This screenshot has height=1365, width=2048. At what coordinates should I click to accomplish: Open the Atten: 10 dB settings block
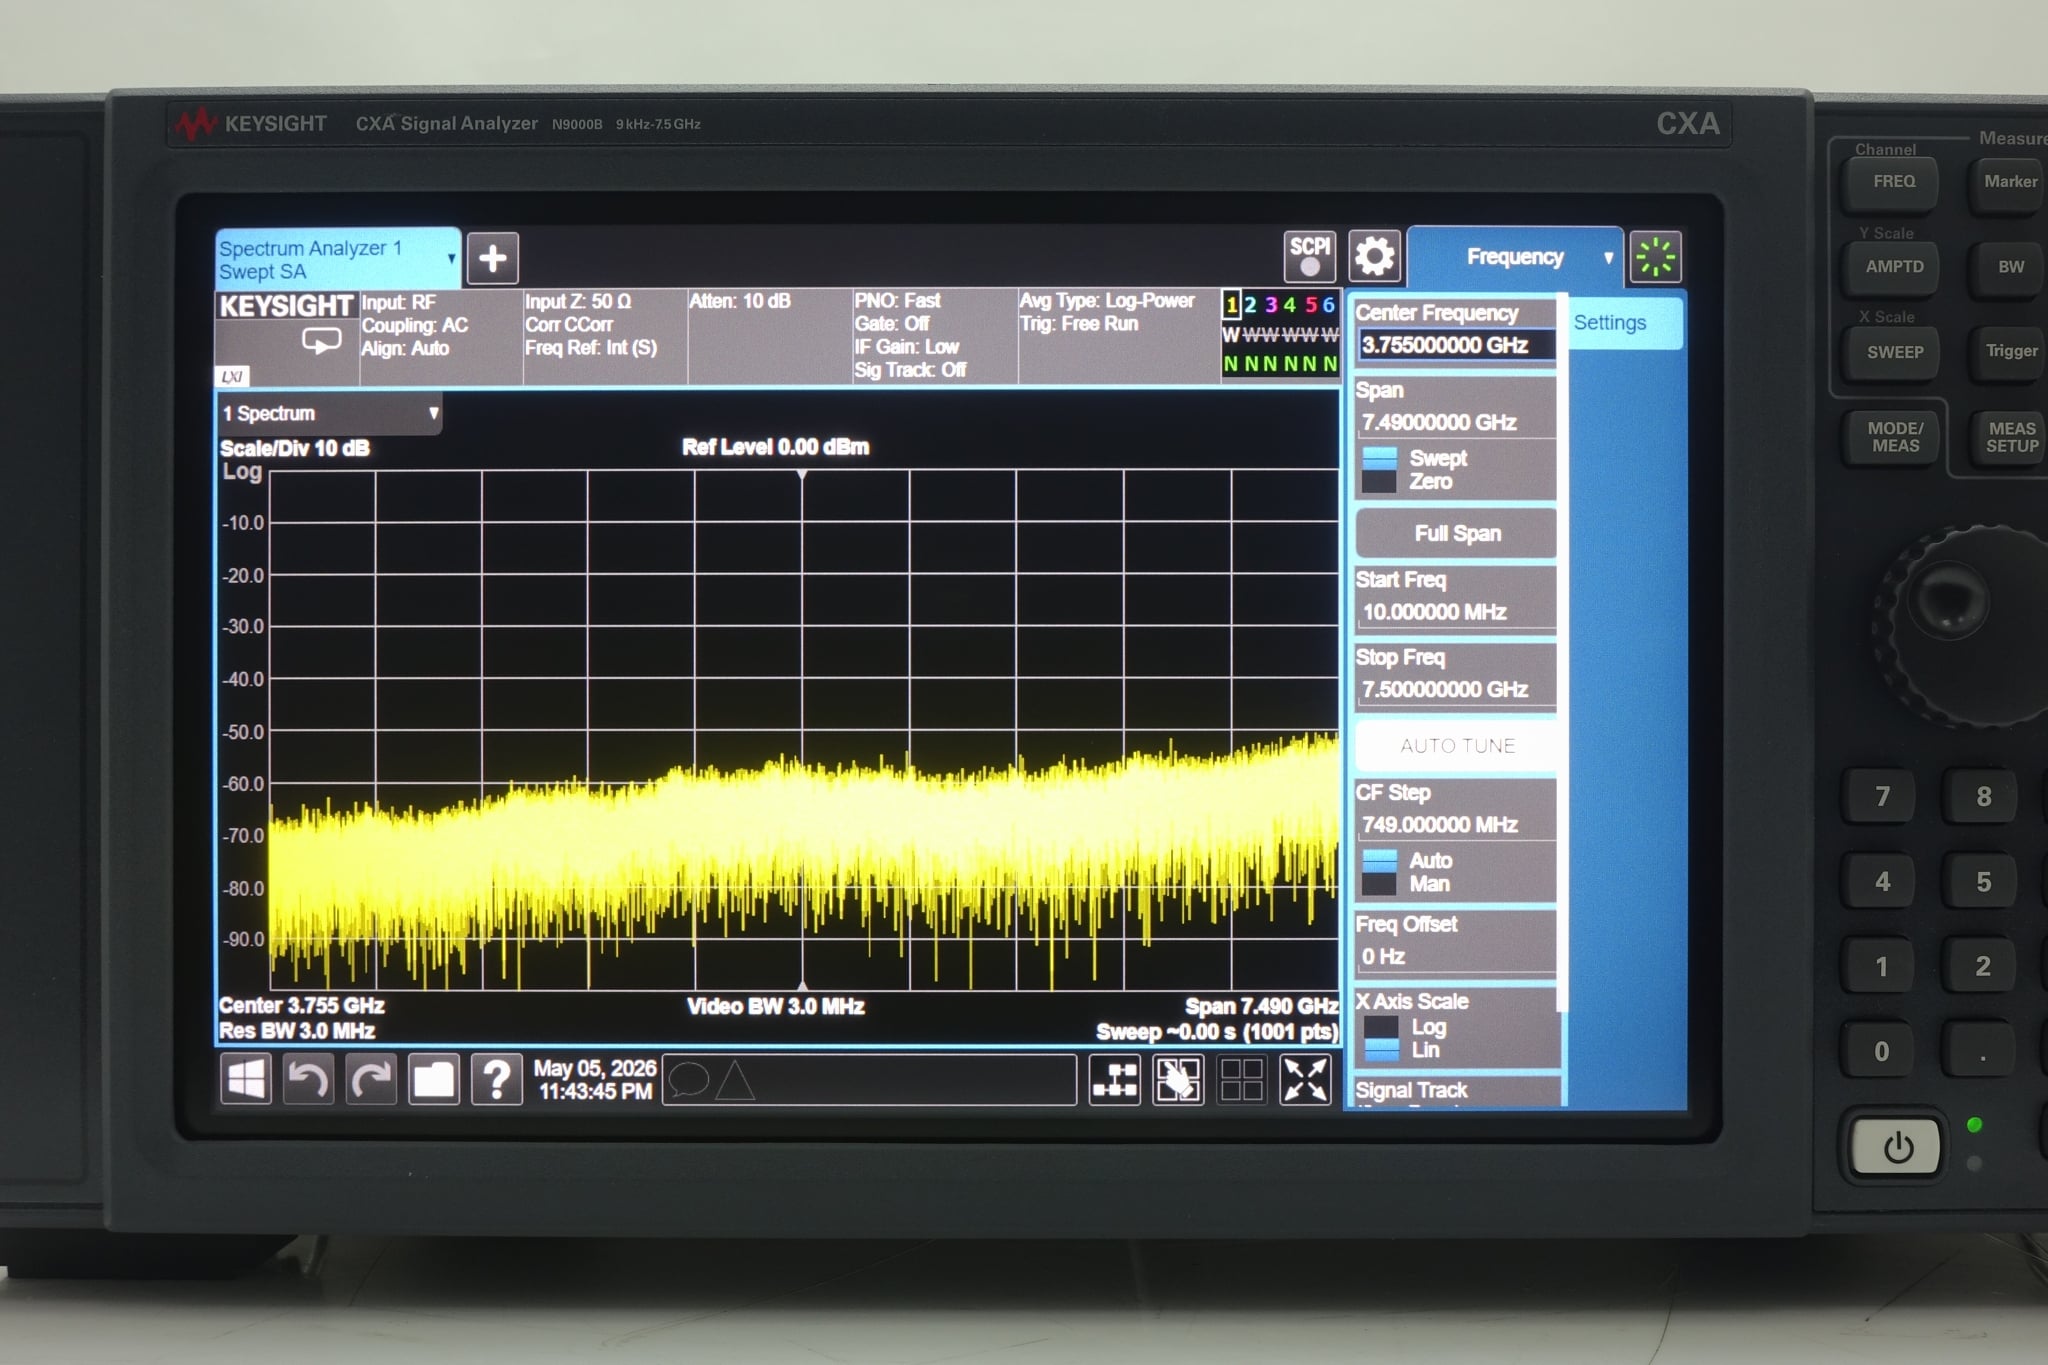770,336
